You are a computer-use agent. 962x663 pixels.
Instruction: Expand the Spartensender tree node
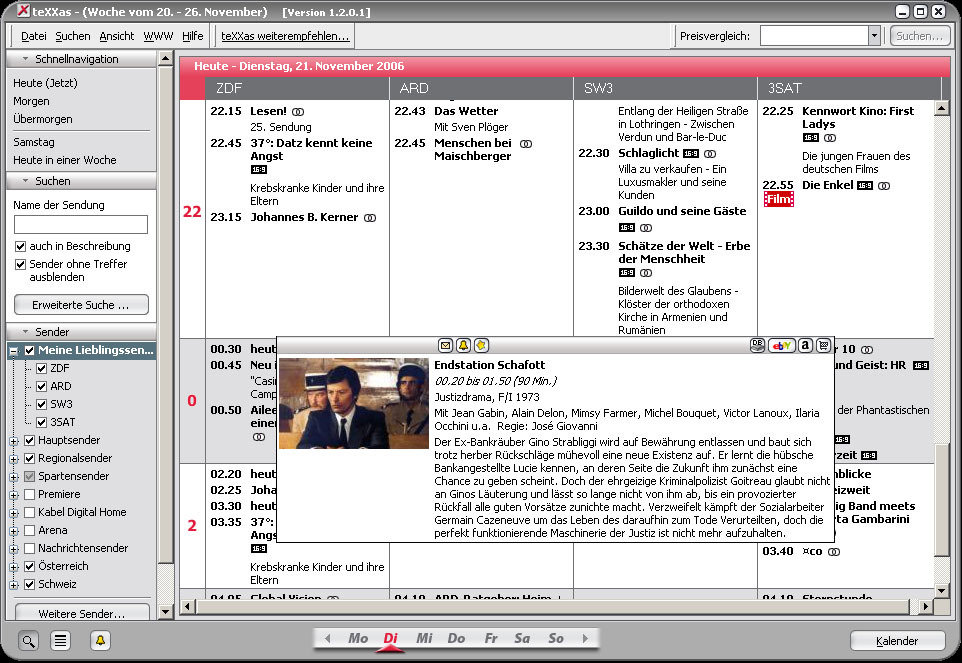point(13,477)
